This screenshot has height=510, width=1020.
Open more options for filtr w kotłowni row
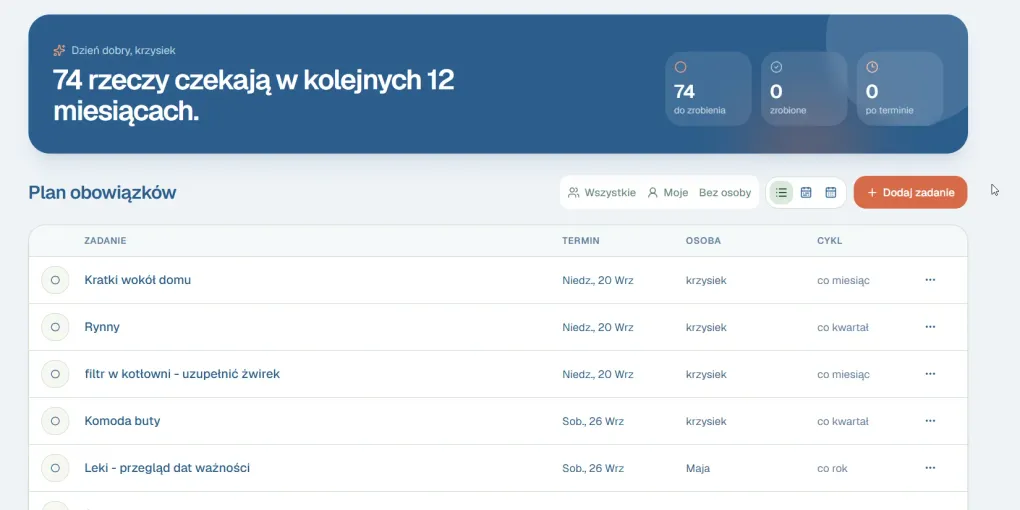[930, 374]
